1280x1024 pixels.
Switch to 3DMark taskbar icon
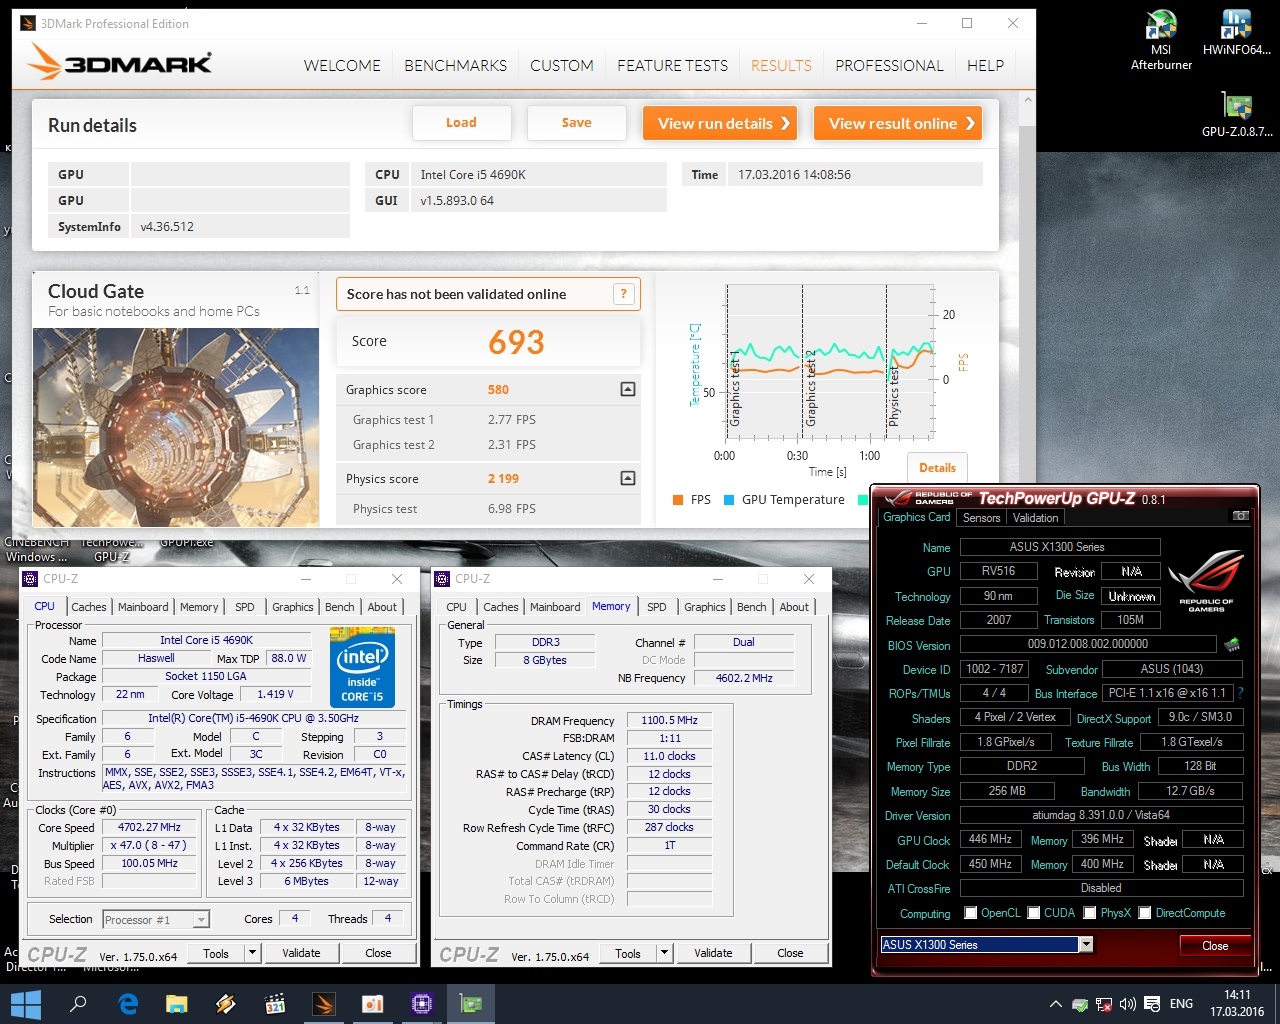(324, 1004)
